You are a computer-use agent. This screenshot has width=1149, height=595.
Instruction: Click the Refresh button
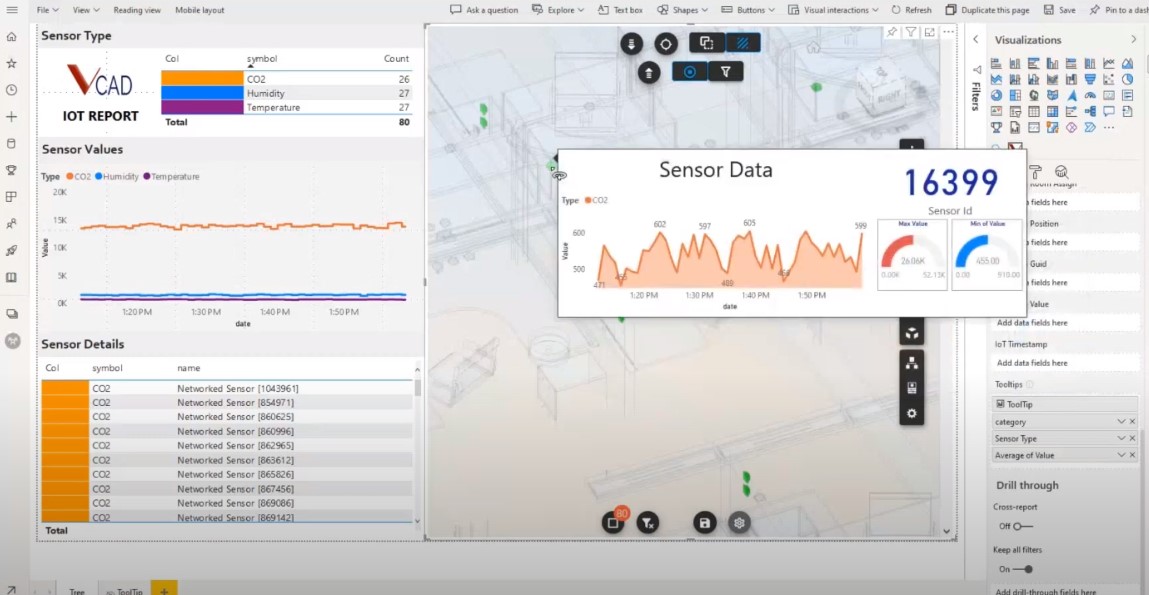912,10
